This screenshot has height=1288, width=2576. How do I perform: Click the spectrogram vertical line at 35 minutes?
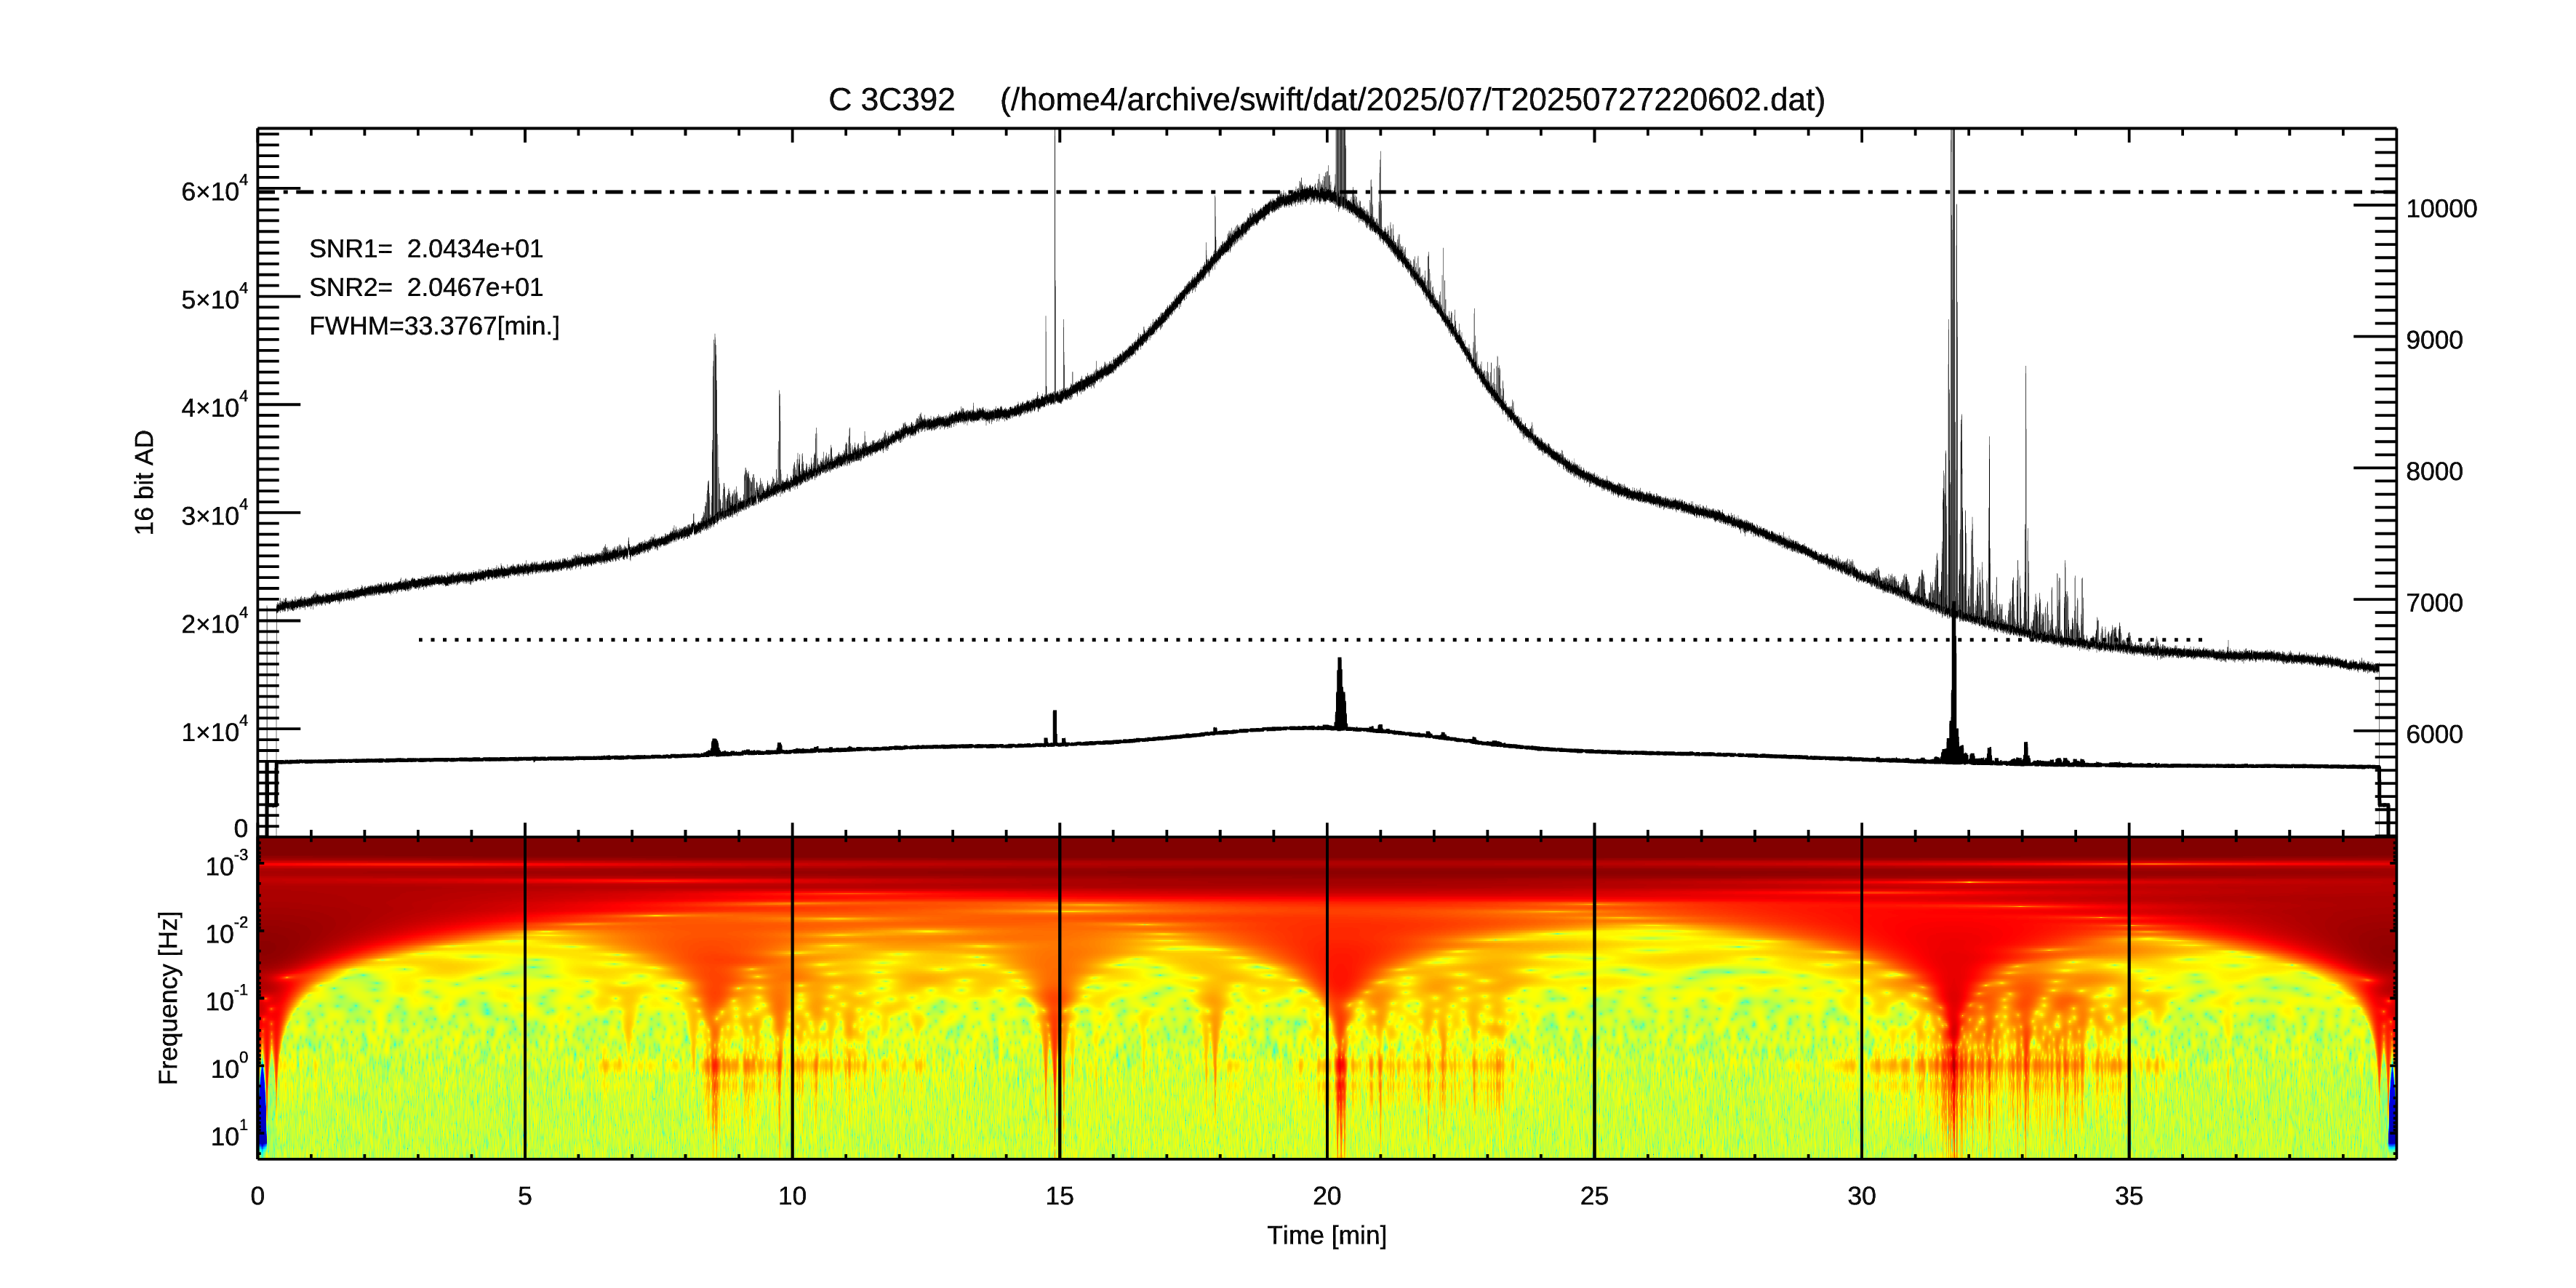tap(2129, 997)
